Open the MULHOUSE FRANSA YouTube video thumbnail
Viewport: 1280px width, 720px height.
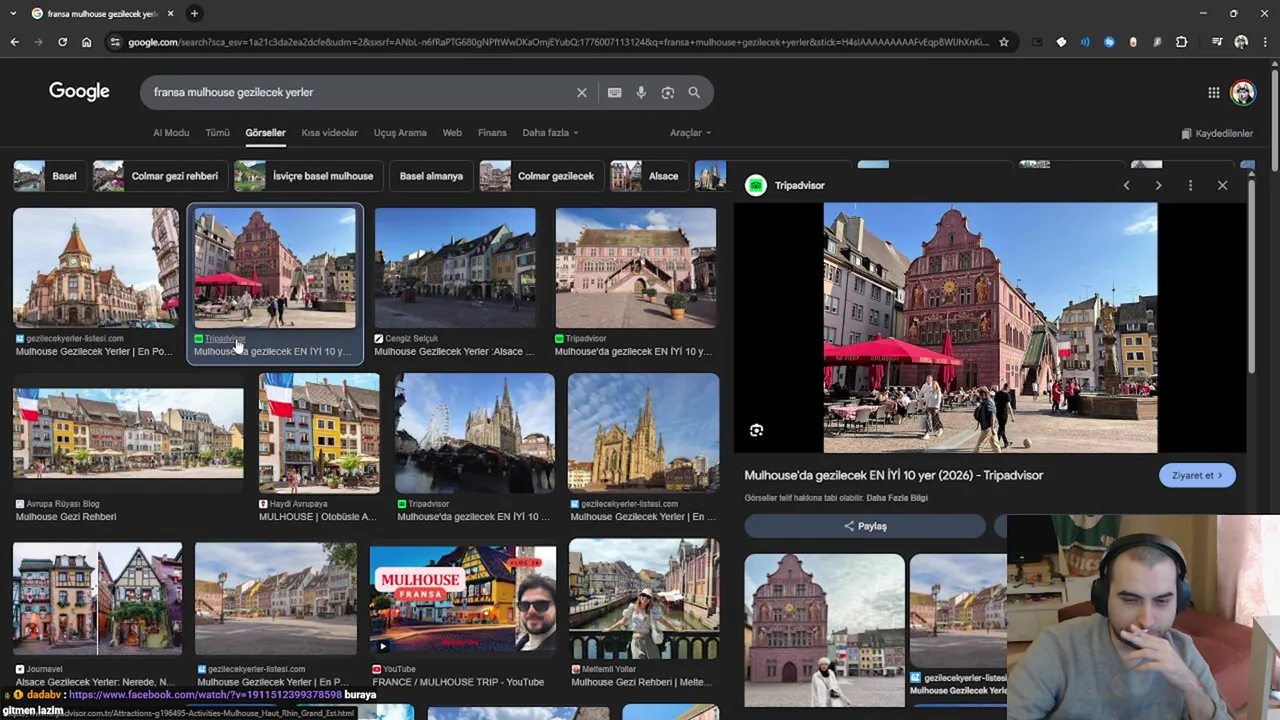click(x=462, y=598)
